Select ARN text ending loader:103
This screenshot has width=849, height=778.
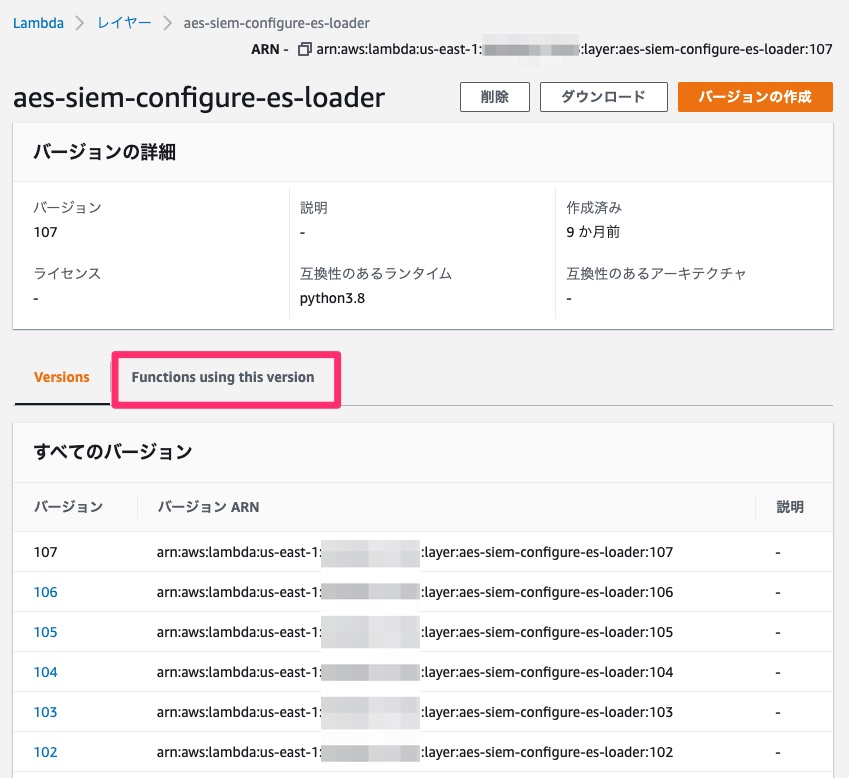click(415, 712)
